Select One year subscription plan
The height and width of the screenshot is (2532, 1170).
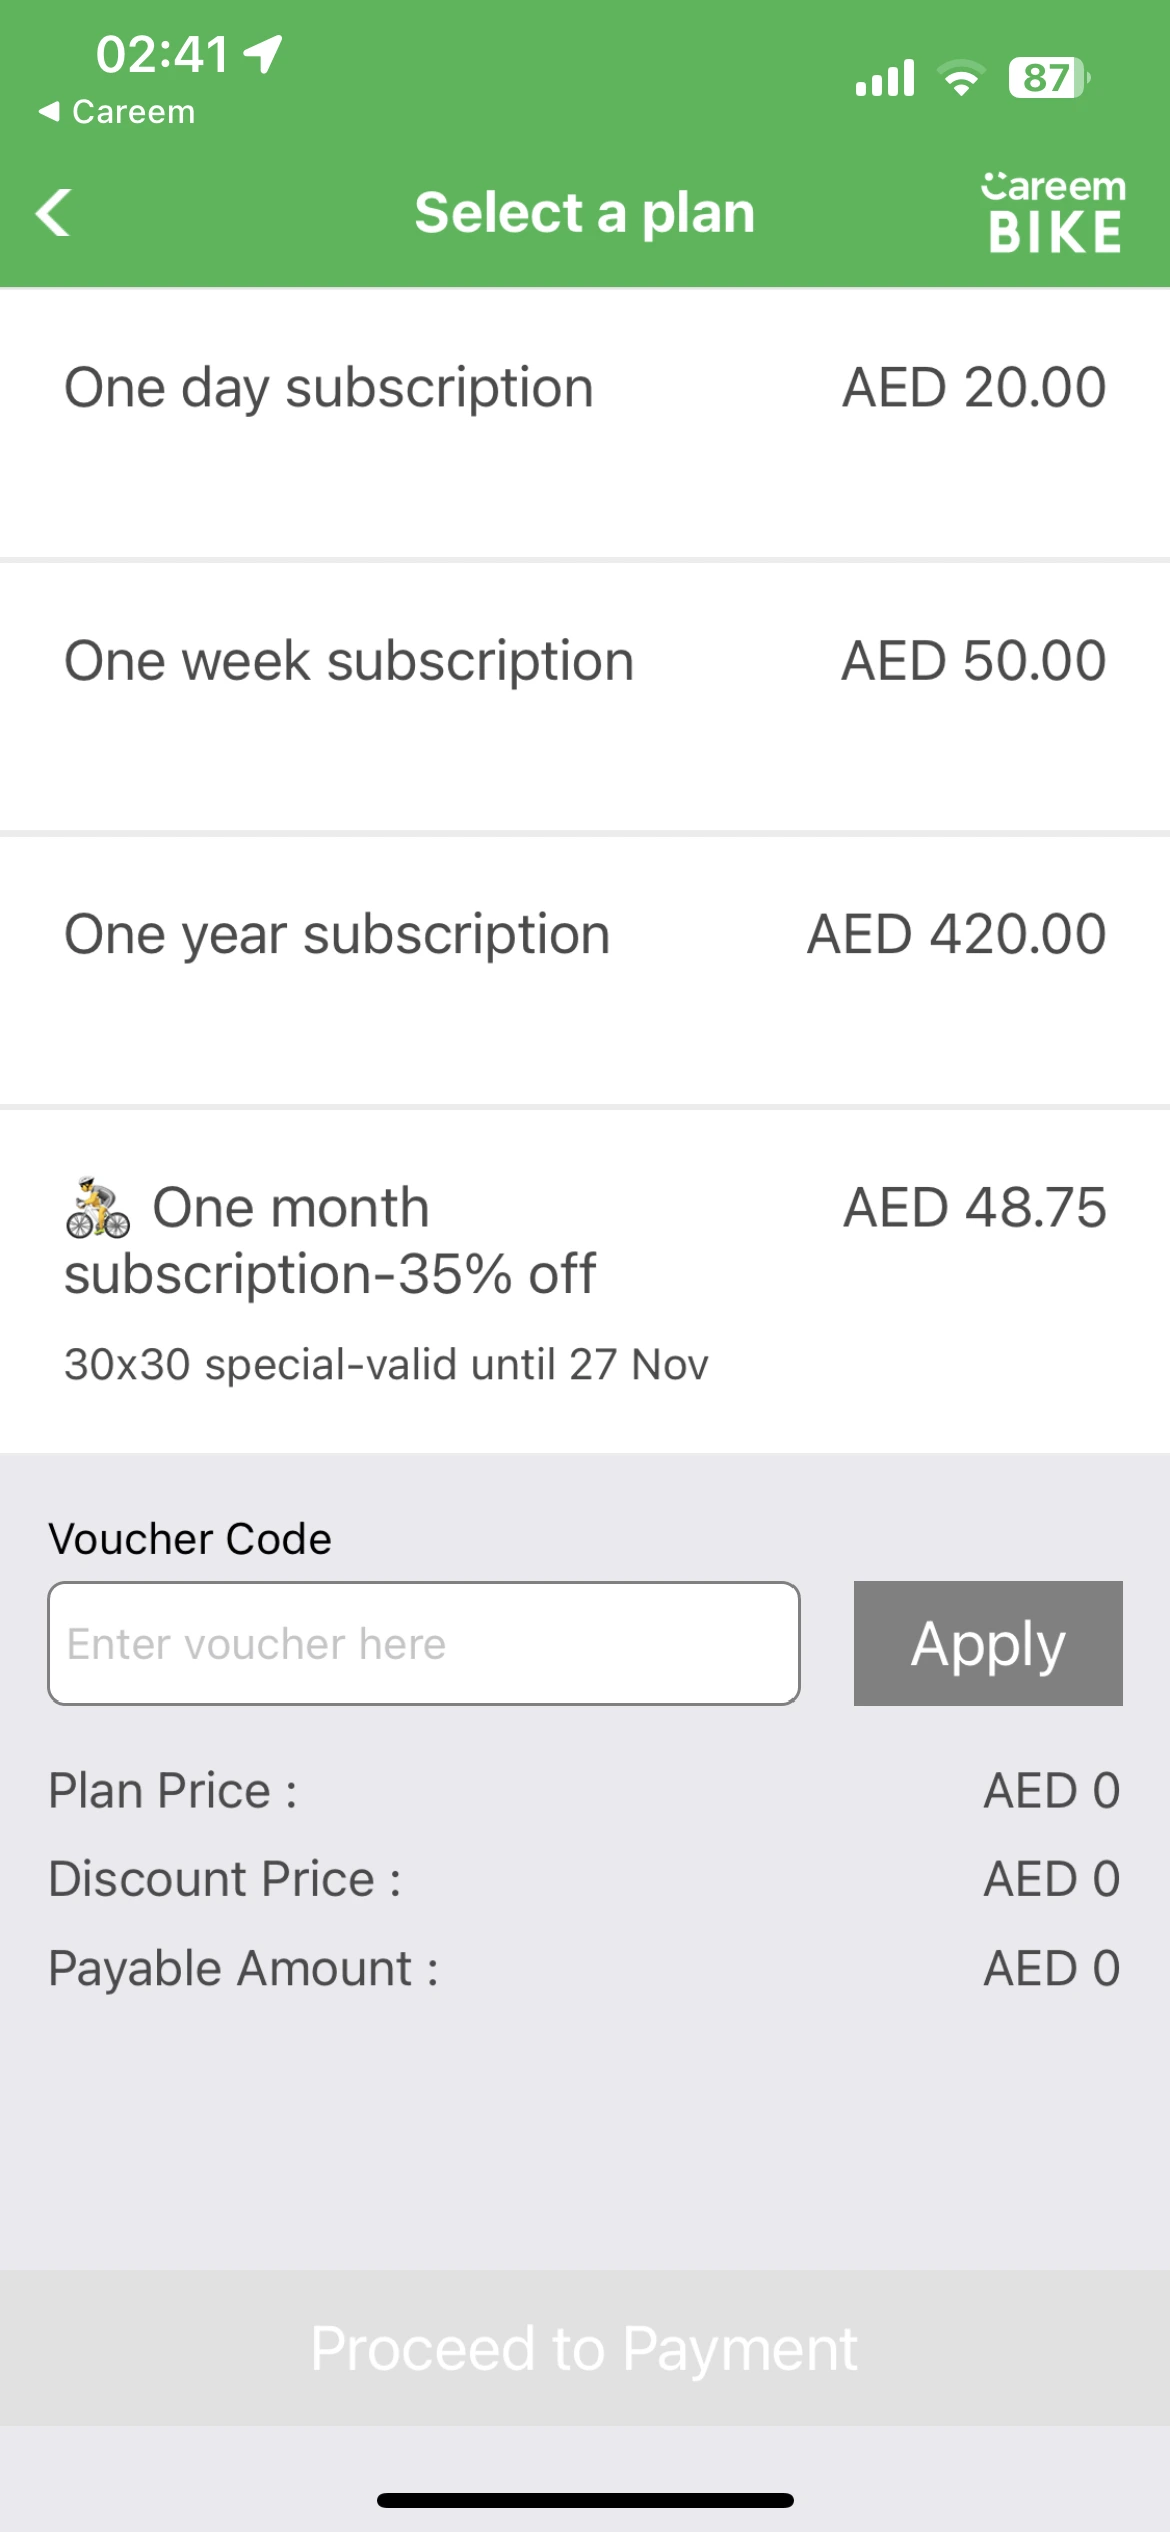(x=585, y=971)
